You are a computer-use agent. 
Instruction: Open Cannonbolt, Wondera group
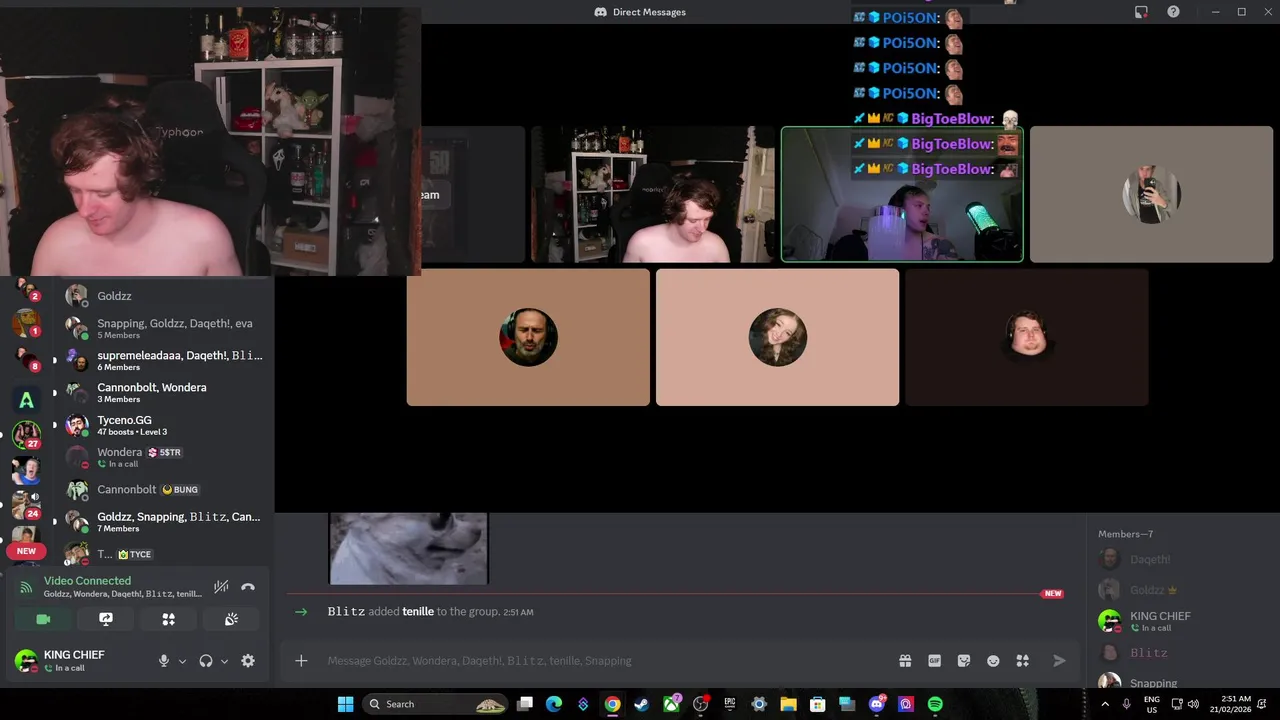pyautogui.click(x=165, y=392)
